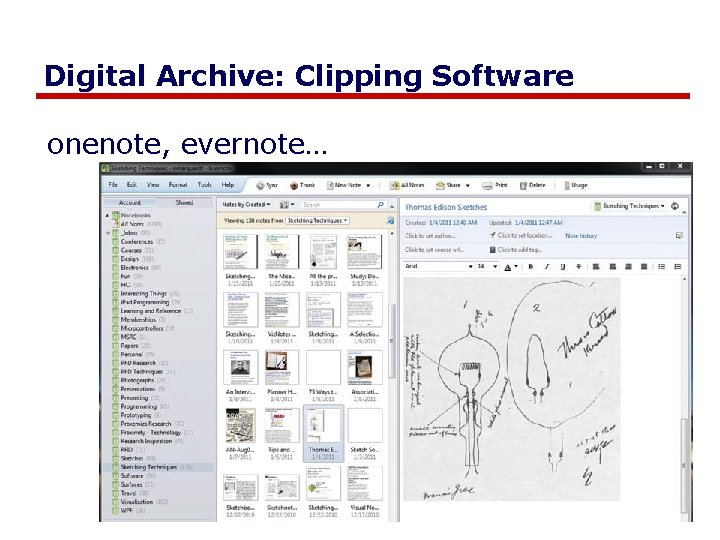This screenshot has height=540, width=720.
Task: Click the Sync toolbar button
Action: coord(267,186)
